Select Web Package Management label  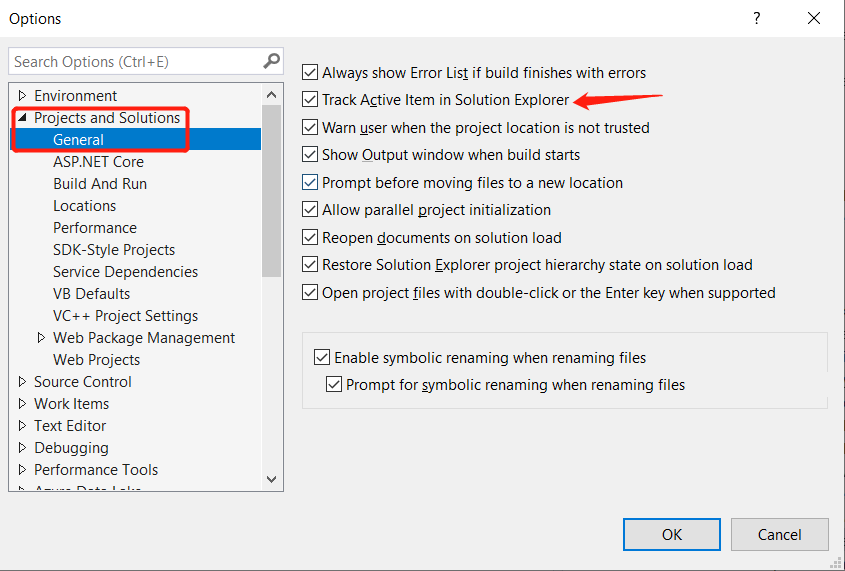point(144,338)
